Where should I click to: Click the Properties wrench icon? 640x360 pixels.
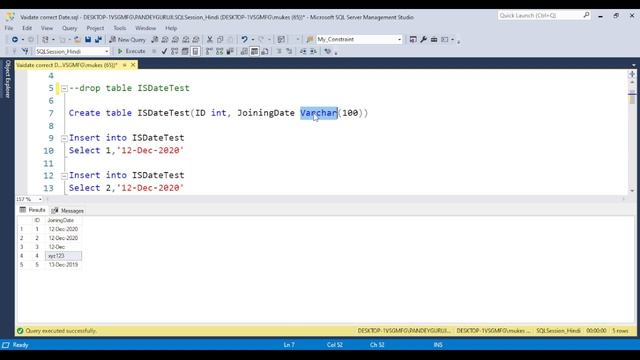423,40
